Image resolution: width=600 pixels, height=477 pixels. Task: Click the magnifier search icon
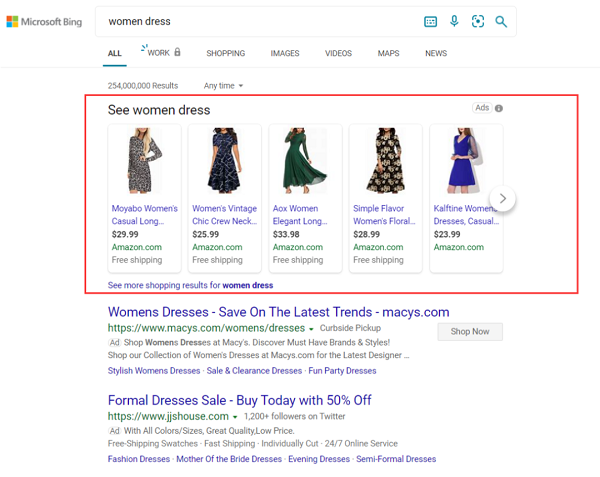[501, 22]
